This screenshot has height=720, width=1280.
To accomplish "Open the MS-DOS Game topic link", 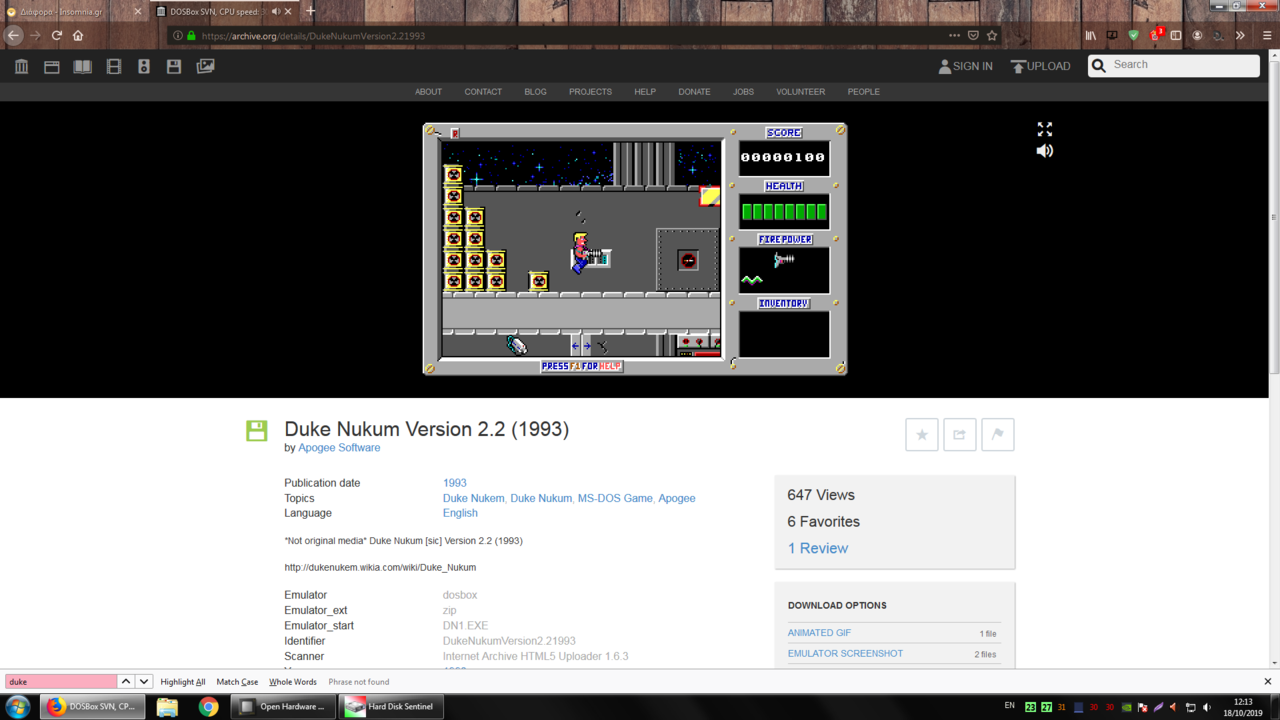I will click(x=615, y=498).
